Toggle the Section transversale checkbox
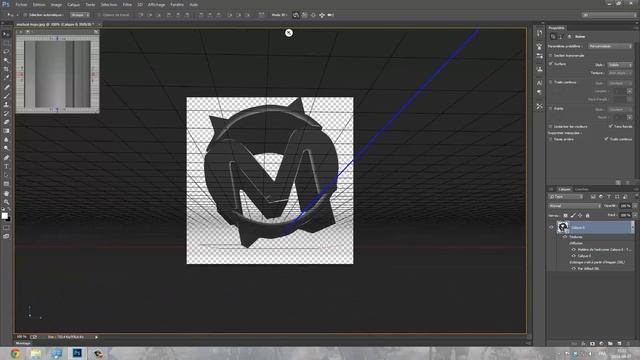The image size is (640, 360). (x=551, y=55)
